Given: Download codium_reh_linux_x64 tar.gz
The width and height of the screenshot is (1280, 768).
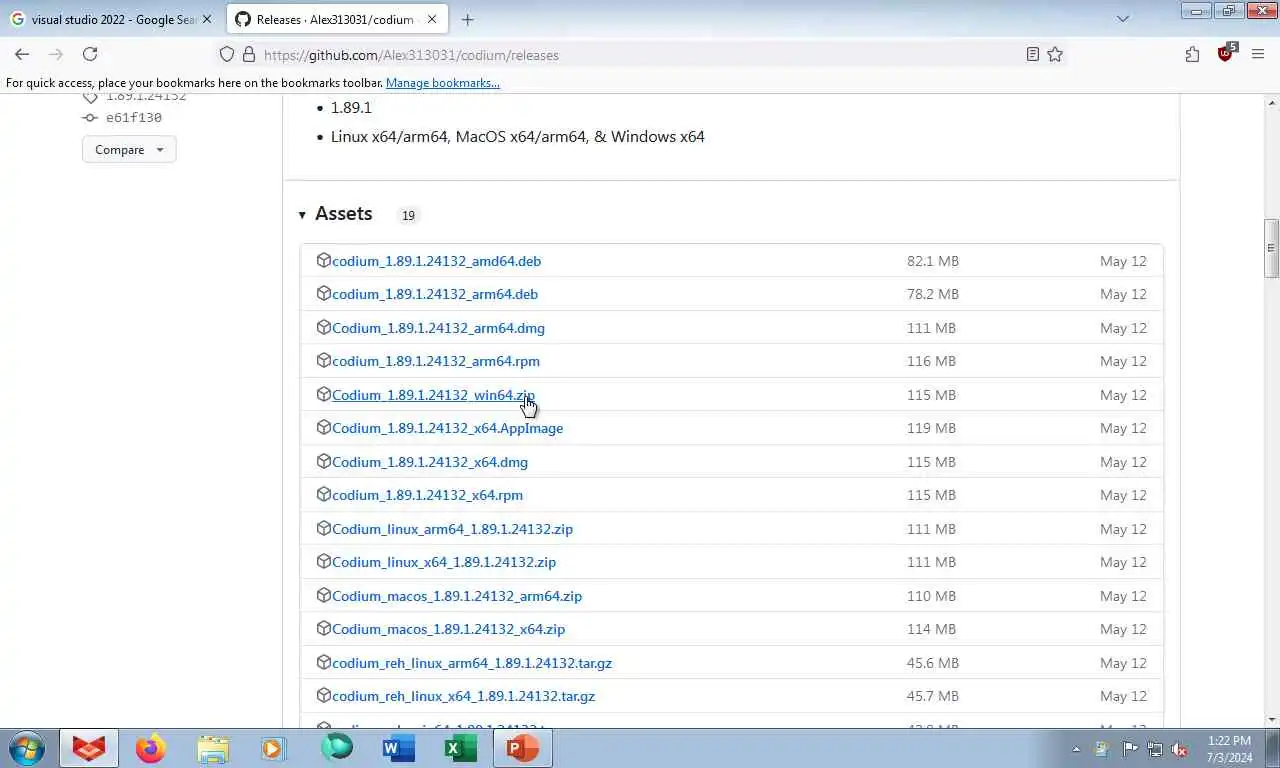Looking at the screenshot, I should 463,696.
